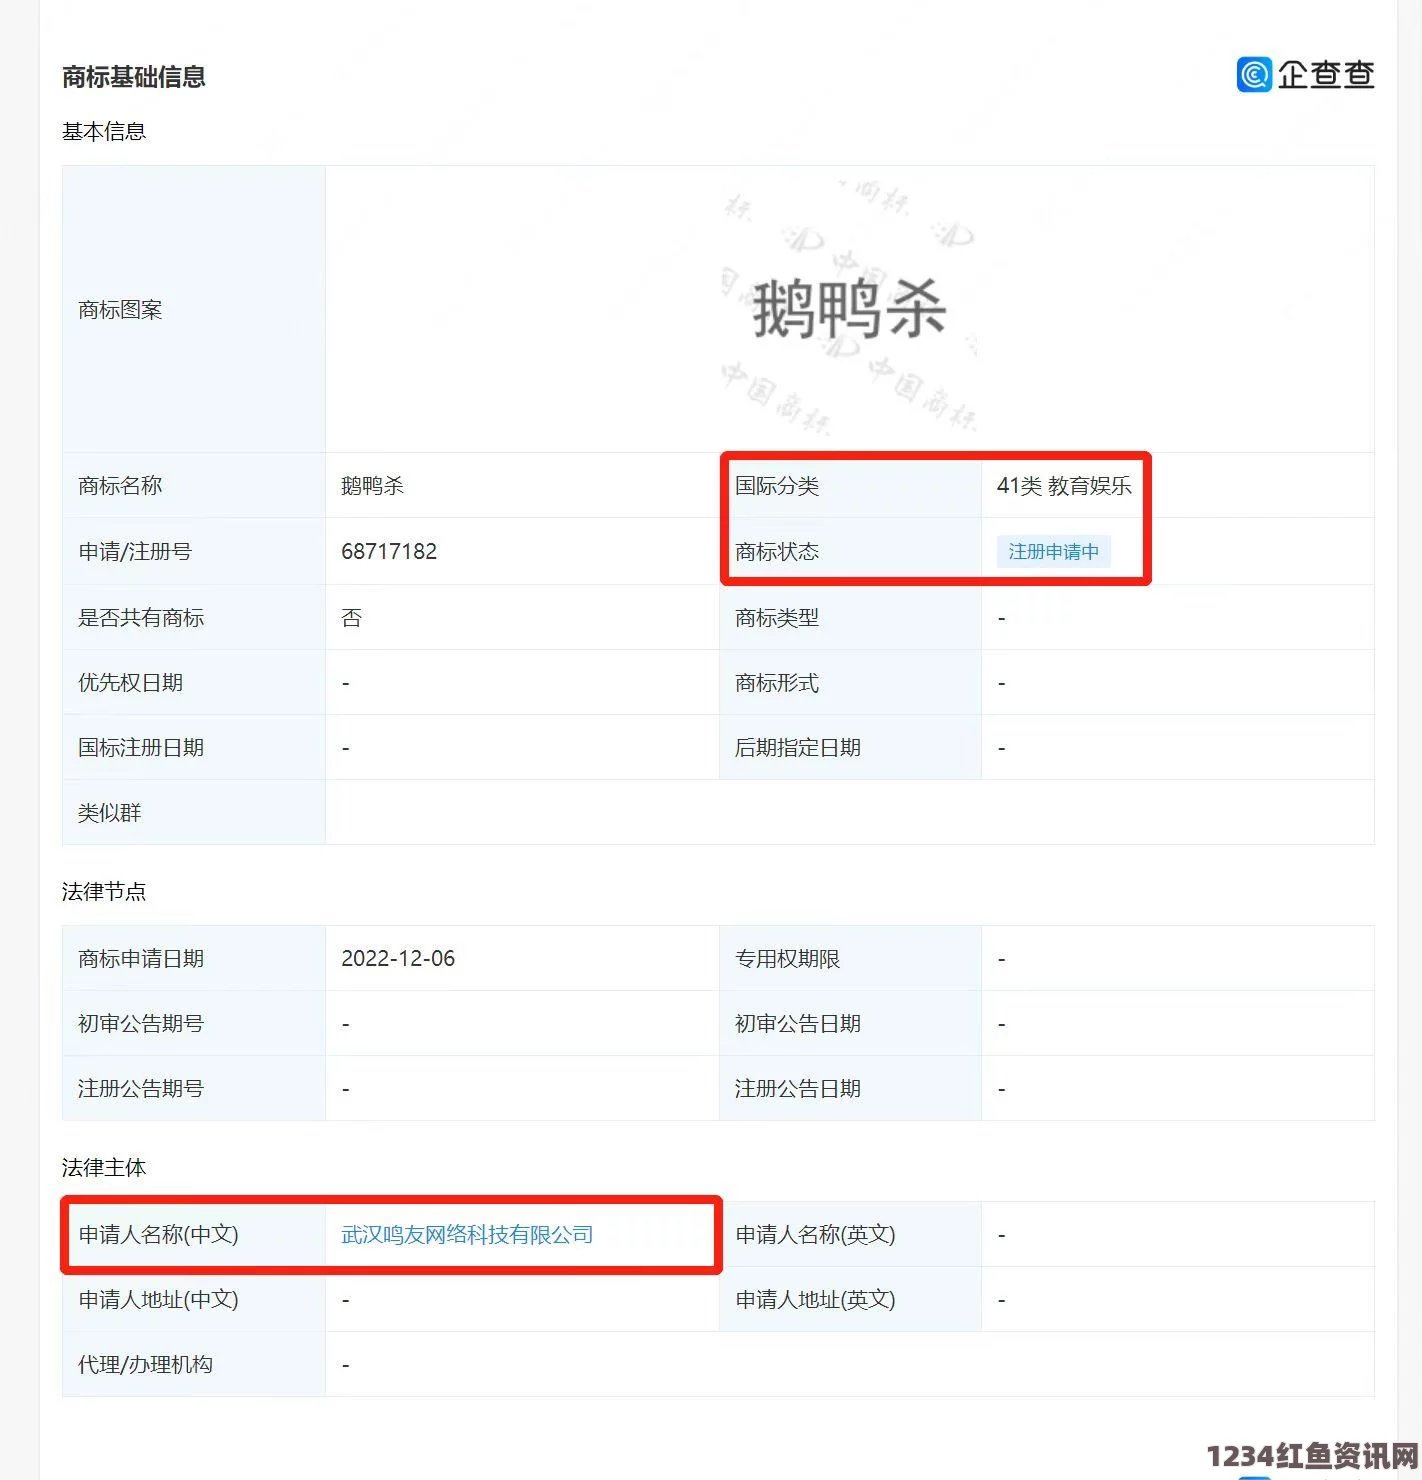Image resolution: width=1422 pixels, height=1480 pixels.
Task: Click the 商标类型 label
Action: [x=777, y=618]
